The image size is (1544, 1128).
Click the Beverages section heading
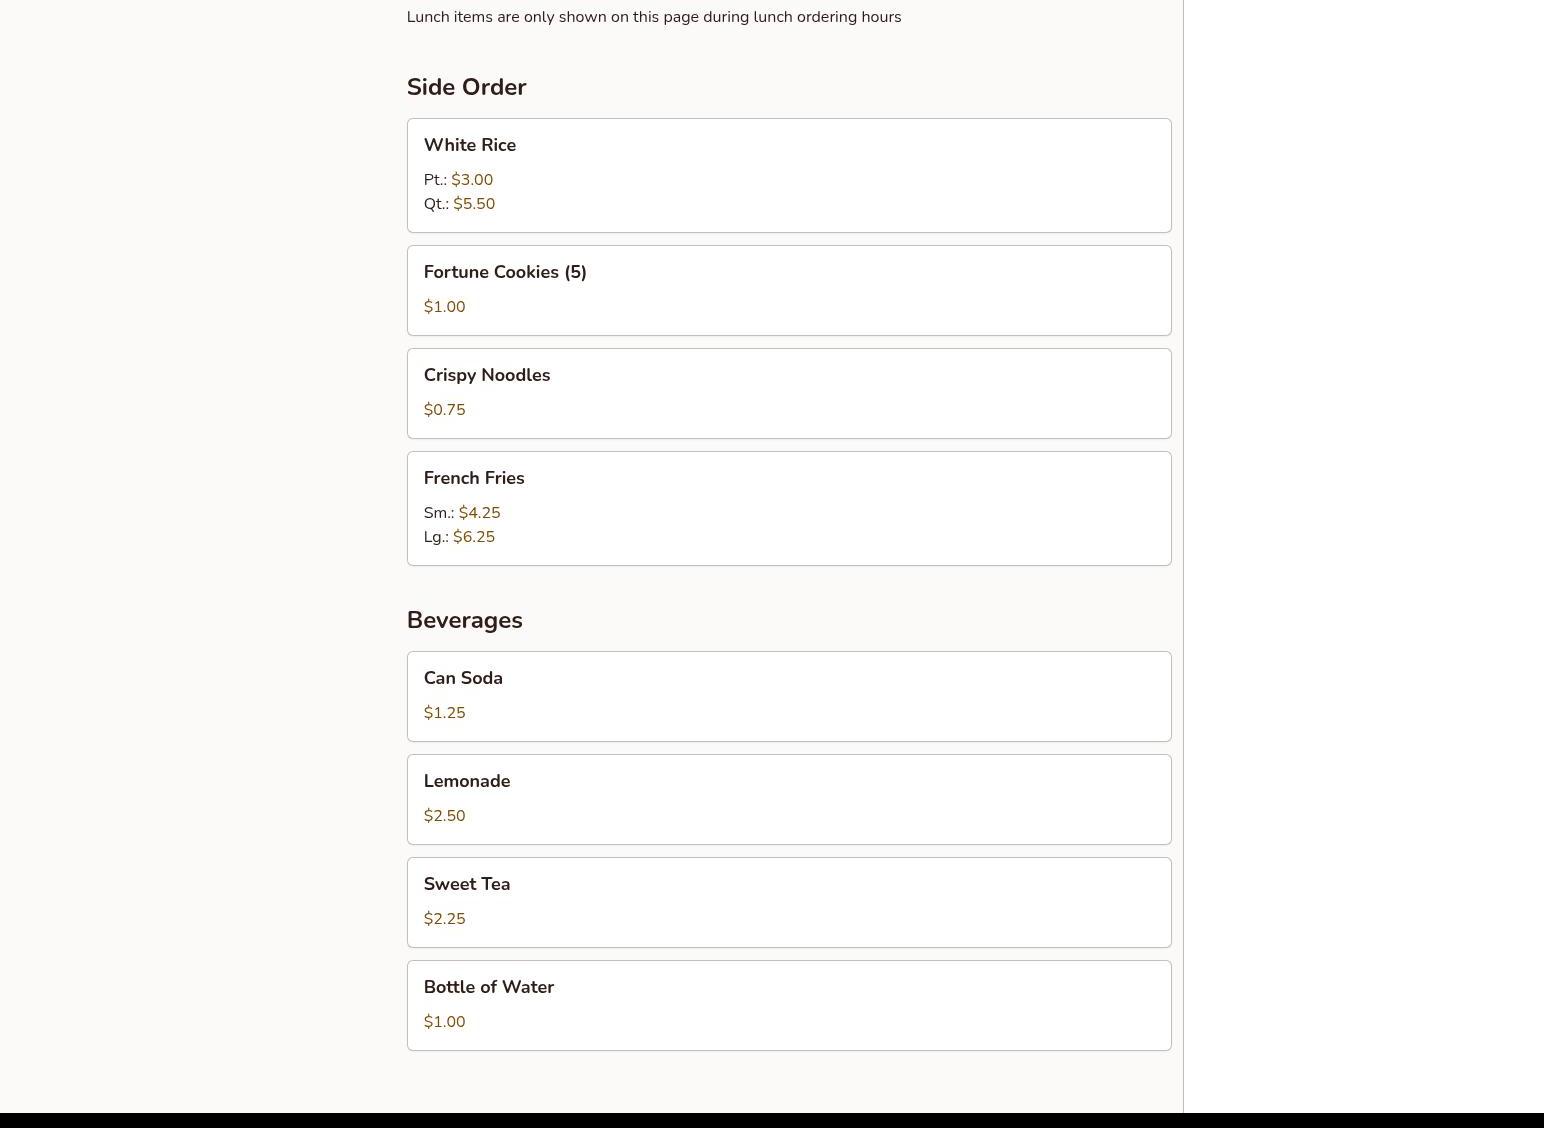pos(464,620)
